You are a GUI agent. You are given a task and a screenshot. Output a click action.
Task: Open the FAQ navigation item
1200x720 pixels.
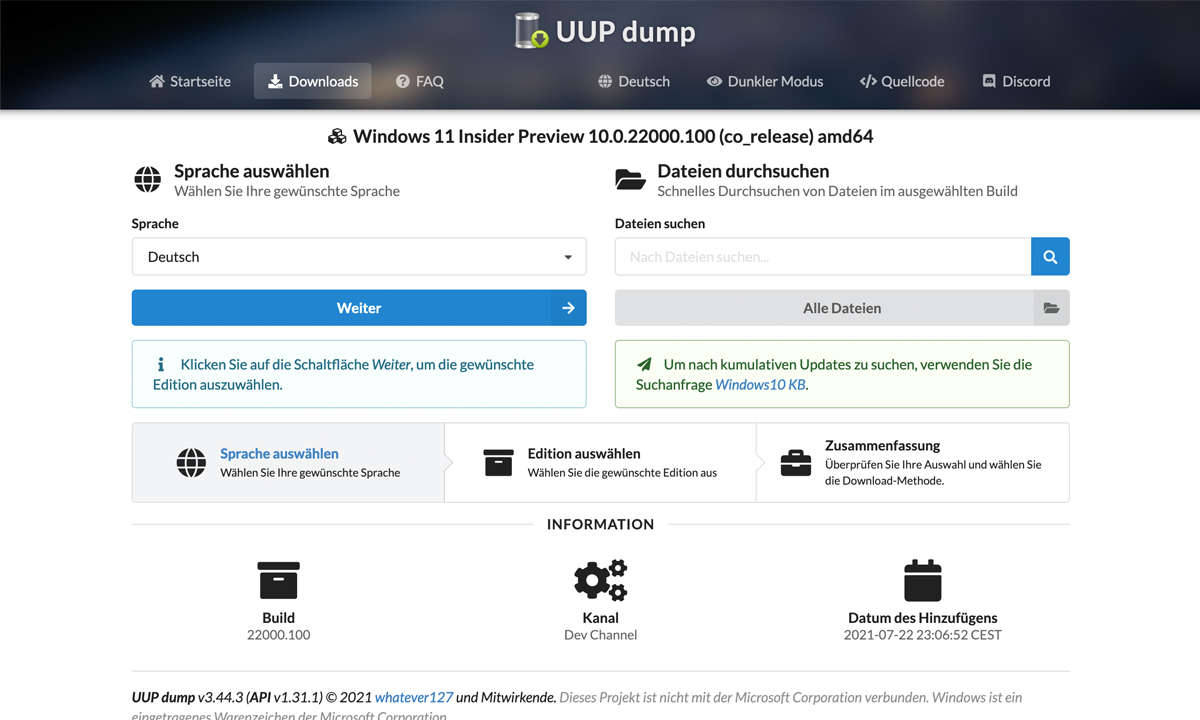(419, 81)
